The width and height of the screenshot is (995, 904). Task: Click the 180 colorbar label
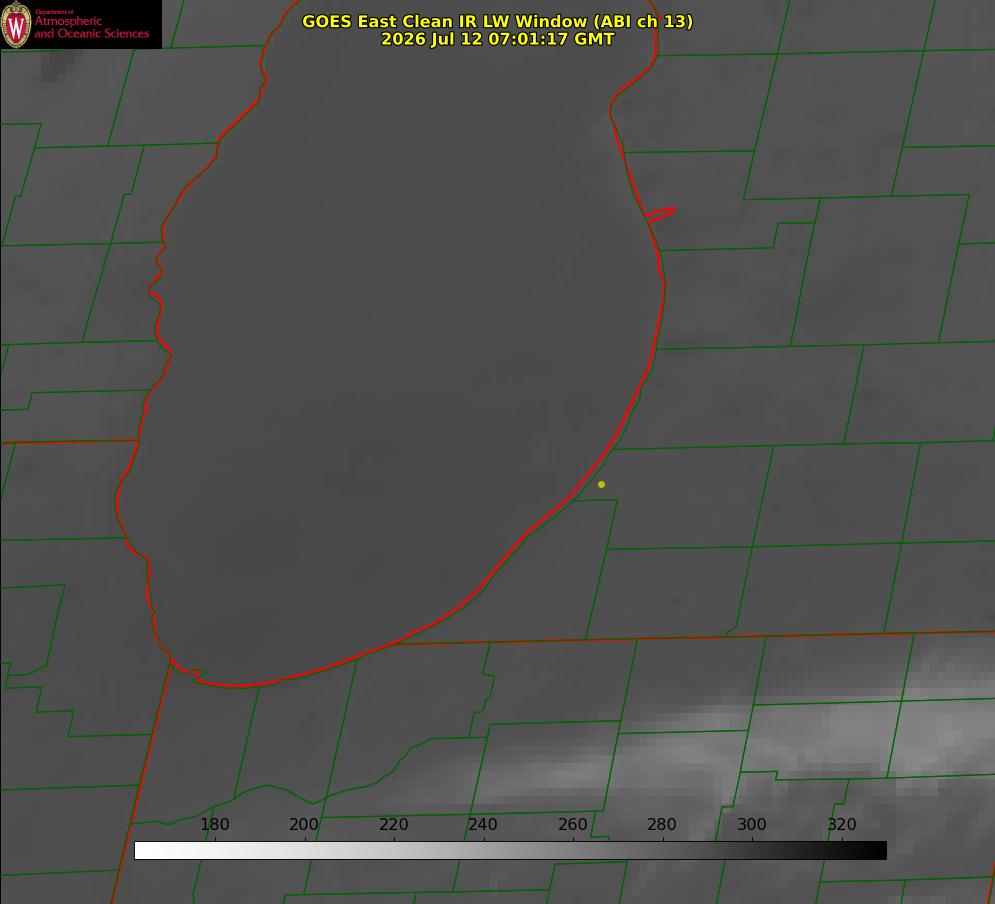[214, 824]
